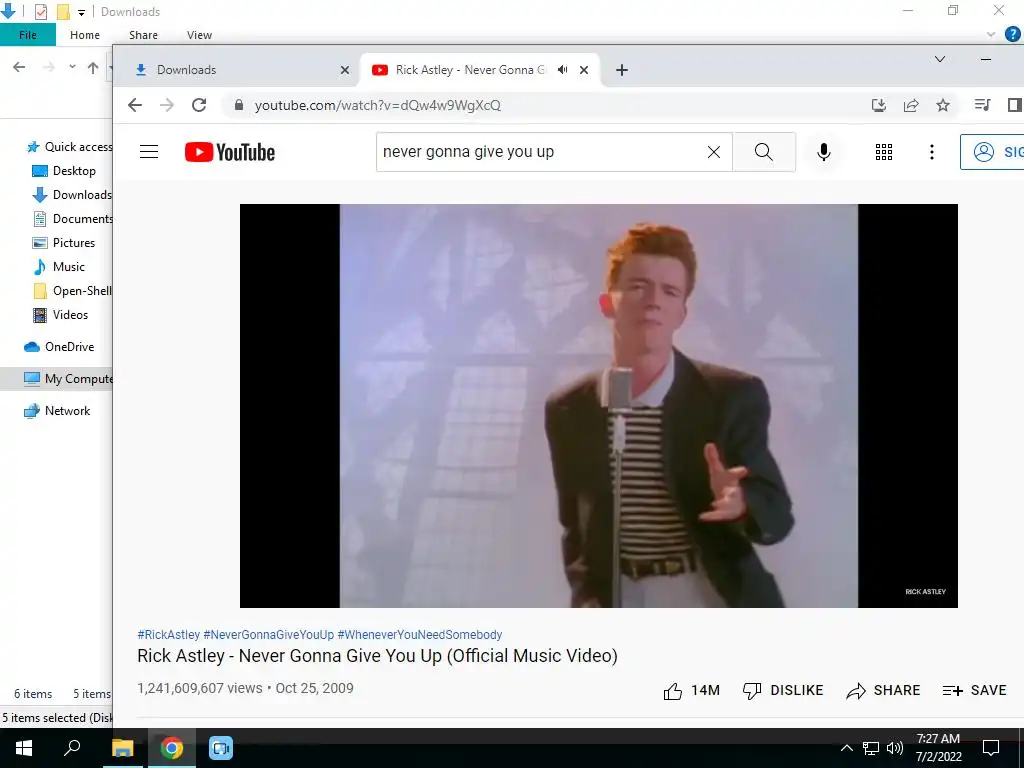Open the #RickAstley hashtag link

(168, 635)
